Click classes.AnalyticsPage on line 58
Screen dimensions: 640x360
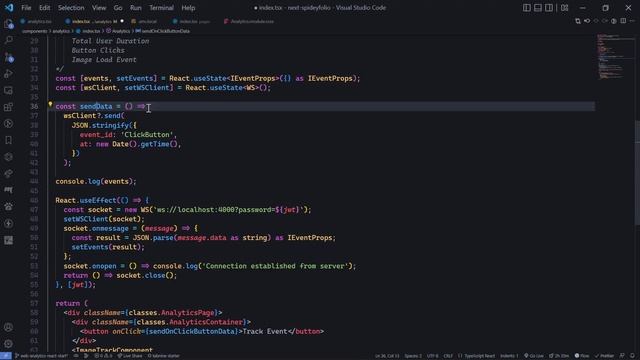point(171,313)
